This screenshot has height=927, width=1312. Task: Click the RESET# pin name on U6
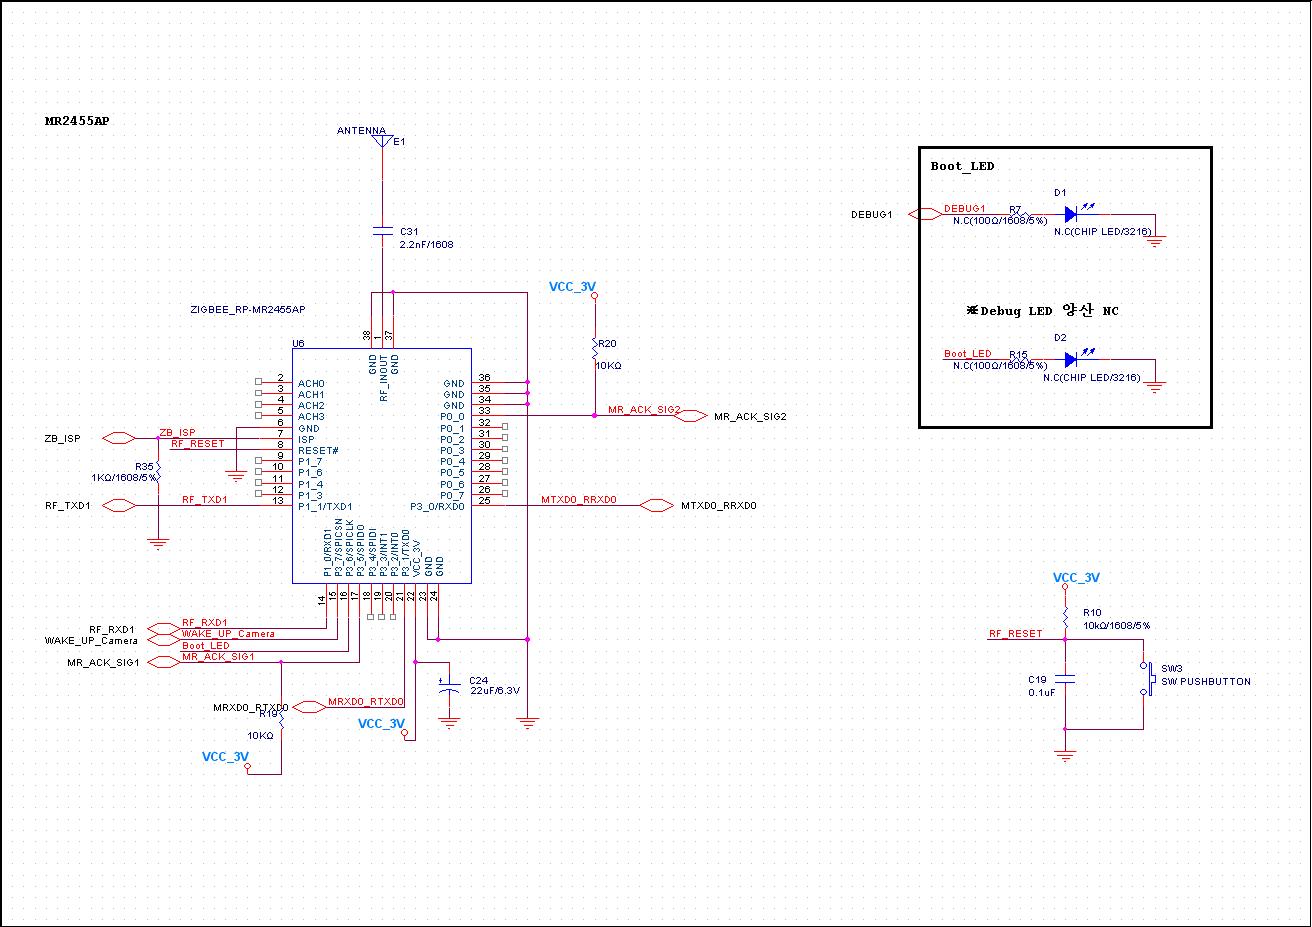click(318, 451)
